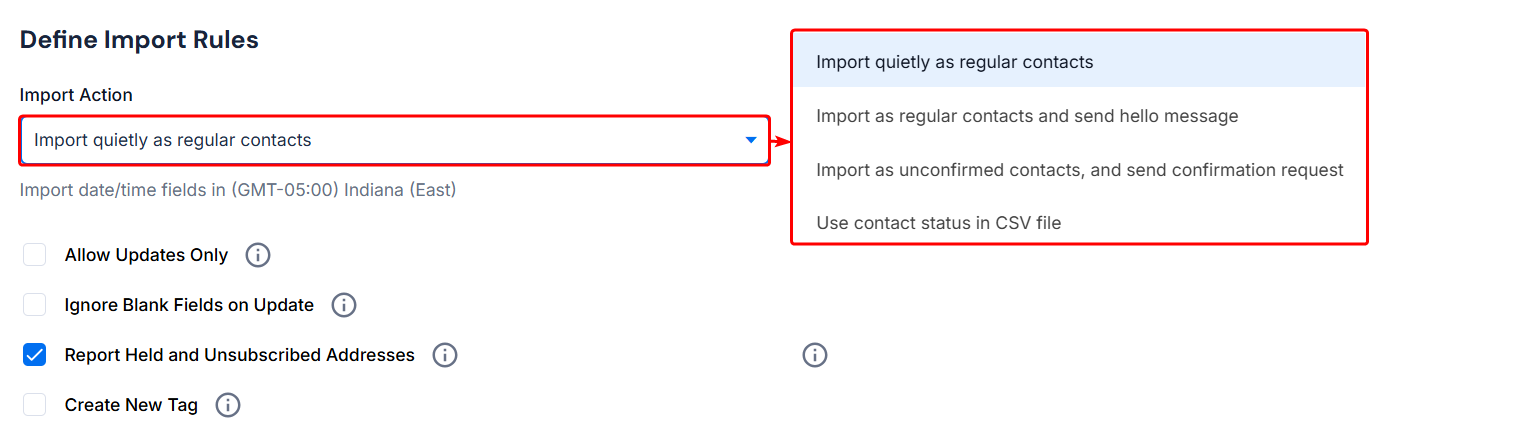Click the blue arrow of Import Action dropdown
The height and width of the screenshot is (447, 1522).
(751, 140)
